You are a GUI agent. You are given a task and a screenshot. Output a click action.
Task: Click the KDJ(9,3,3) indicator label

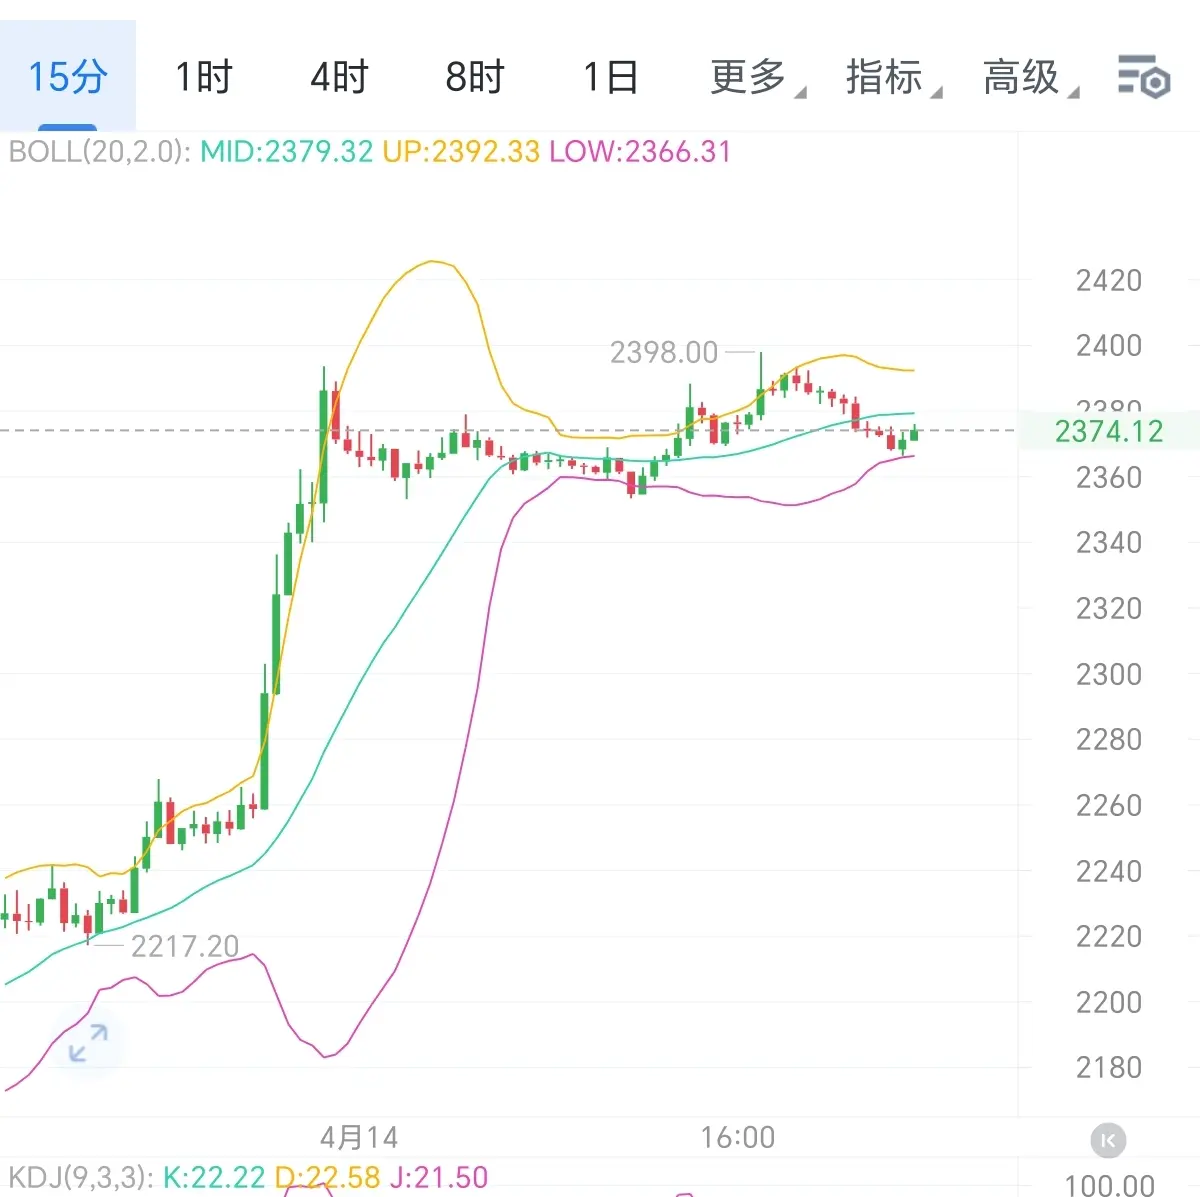click(80, 1177)
